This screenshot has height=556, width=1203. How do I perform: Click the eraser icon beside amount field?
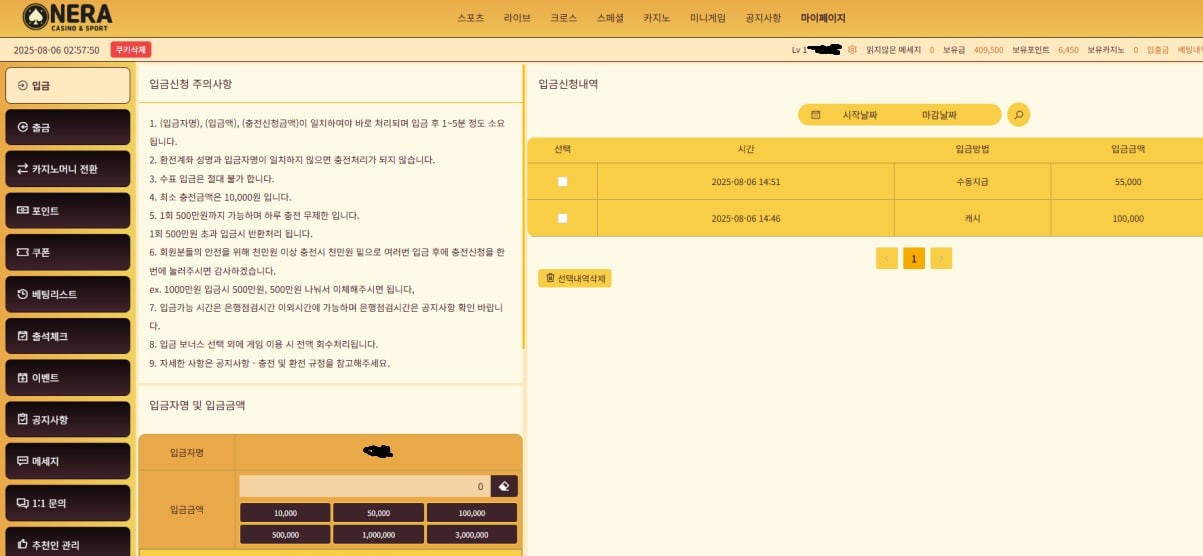[x=504, y=486]
